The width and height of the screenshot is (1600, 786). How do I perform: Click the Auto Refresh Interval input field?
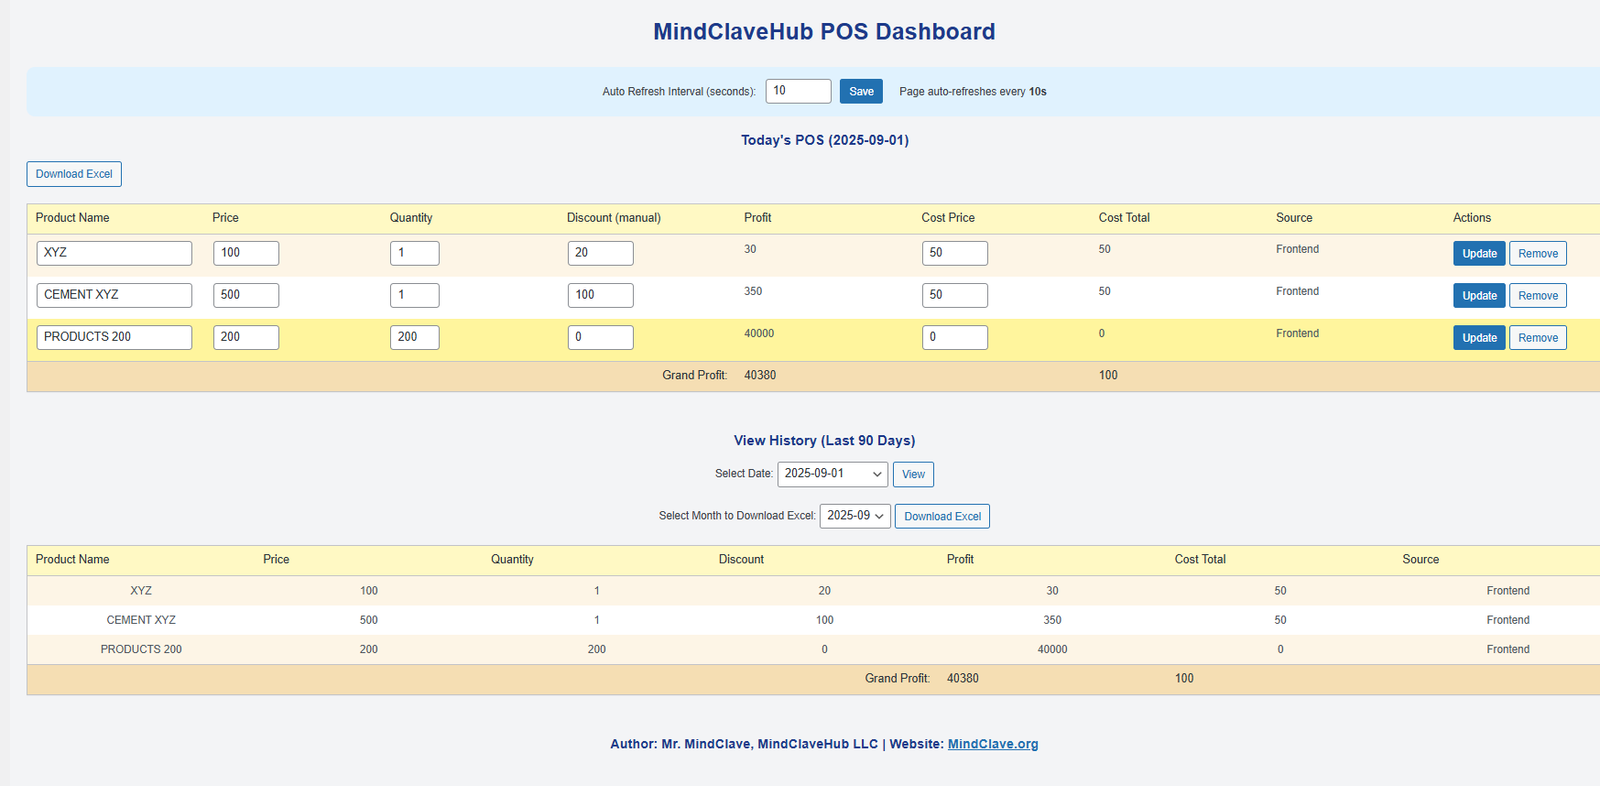point(798,91)
